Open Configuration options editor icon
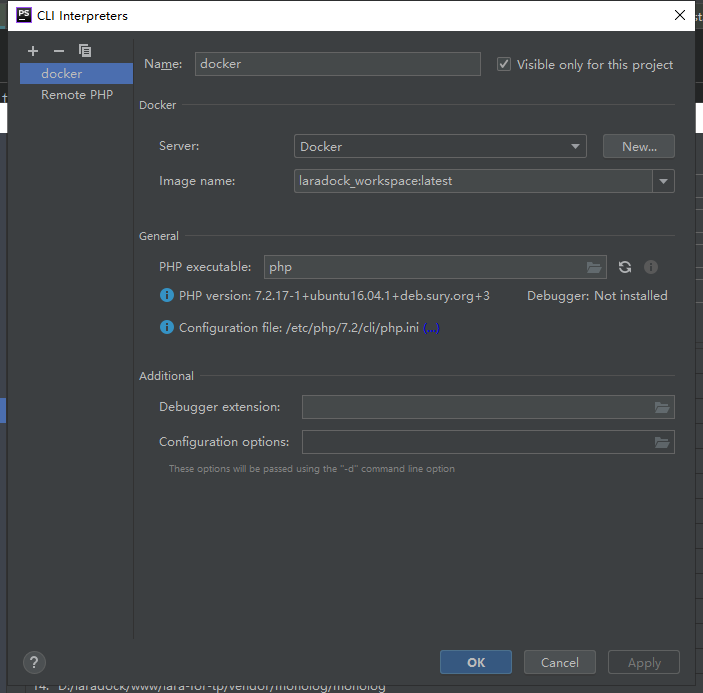 [x=661, y=442]
